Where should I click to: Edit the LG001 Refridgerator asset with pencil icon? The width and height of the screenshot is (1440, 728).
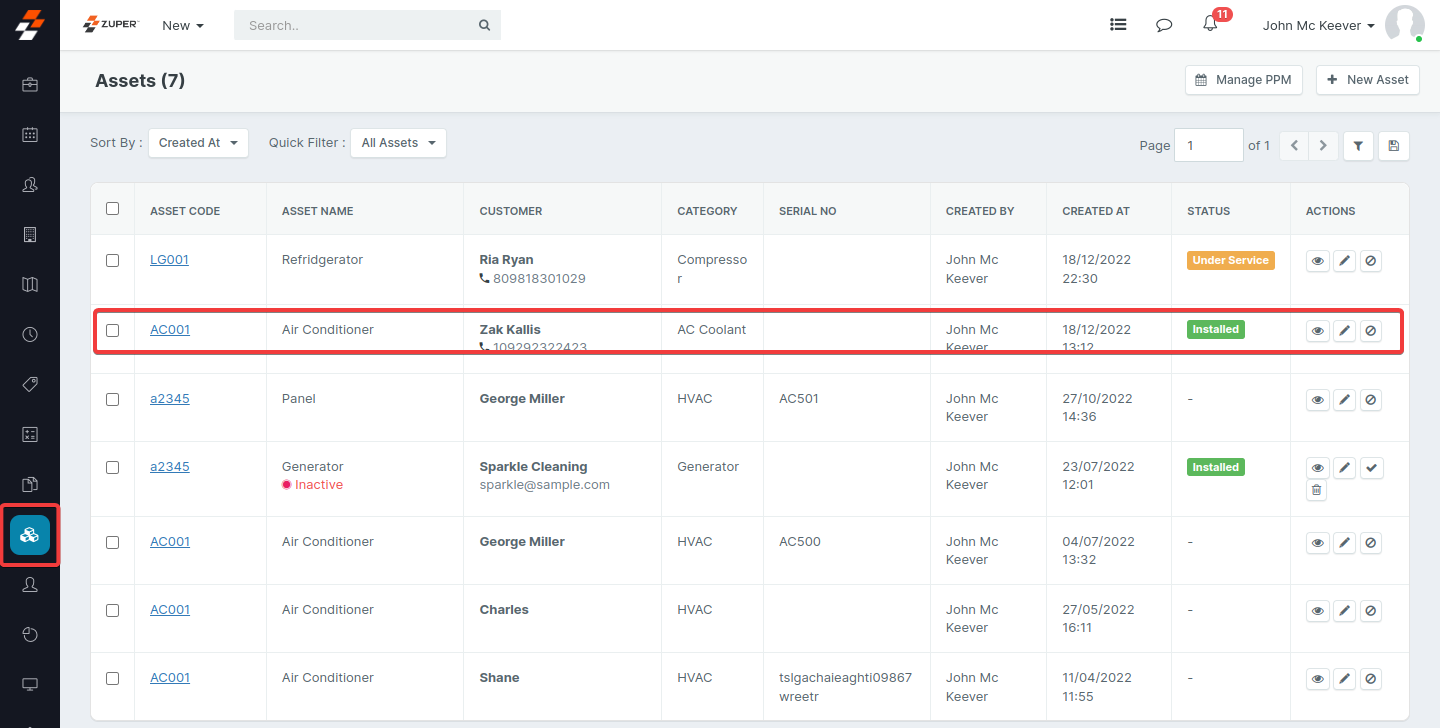click(1345, 261)
